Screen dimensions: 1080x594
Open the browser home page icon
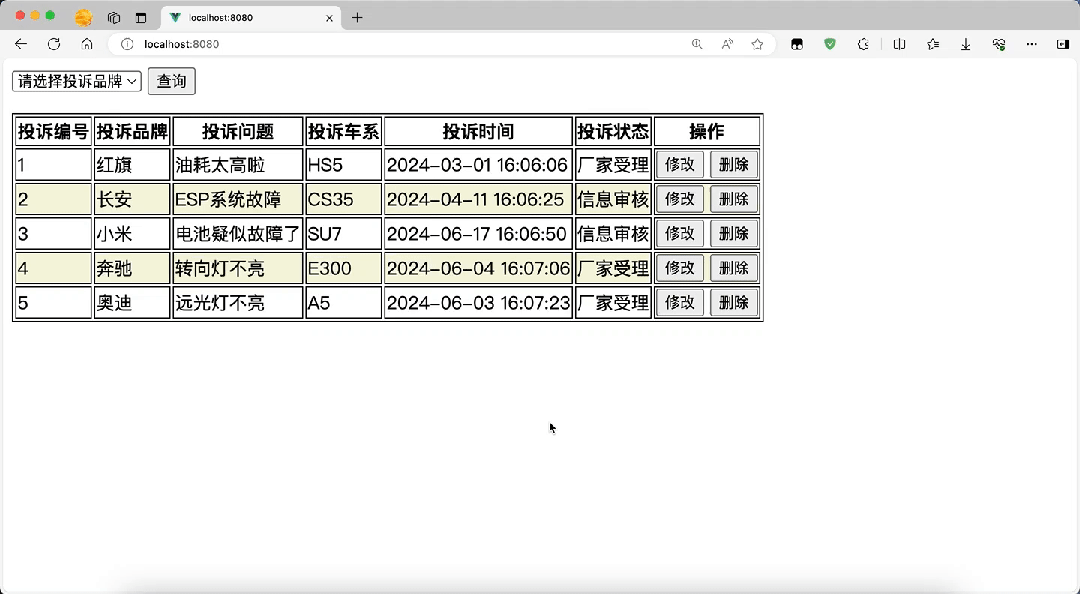click(x=87, y=44)
